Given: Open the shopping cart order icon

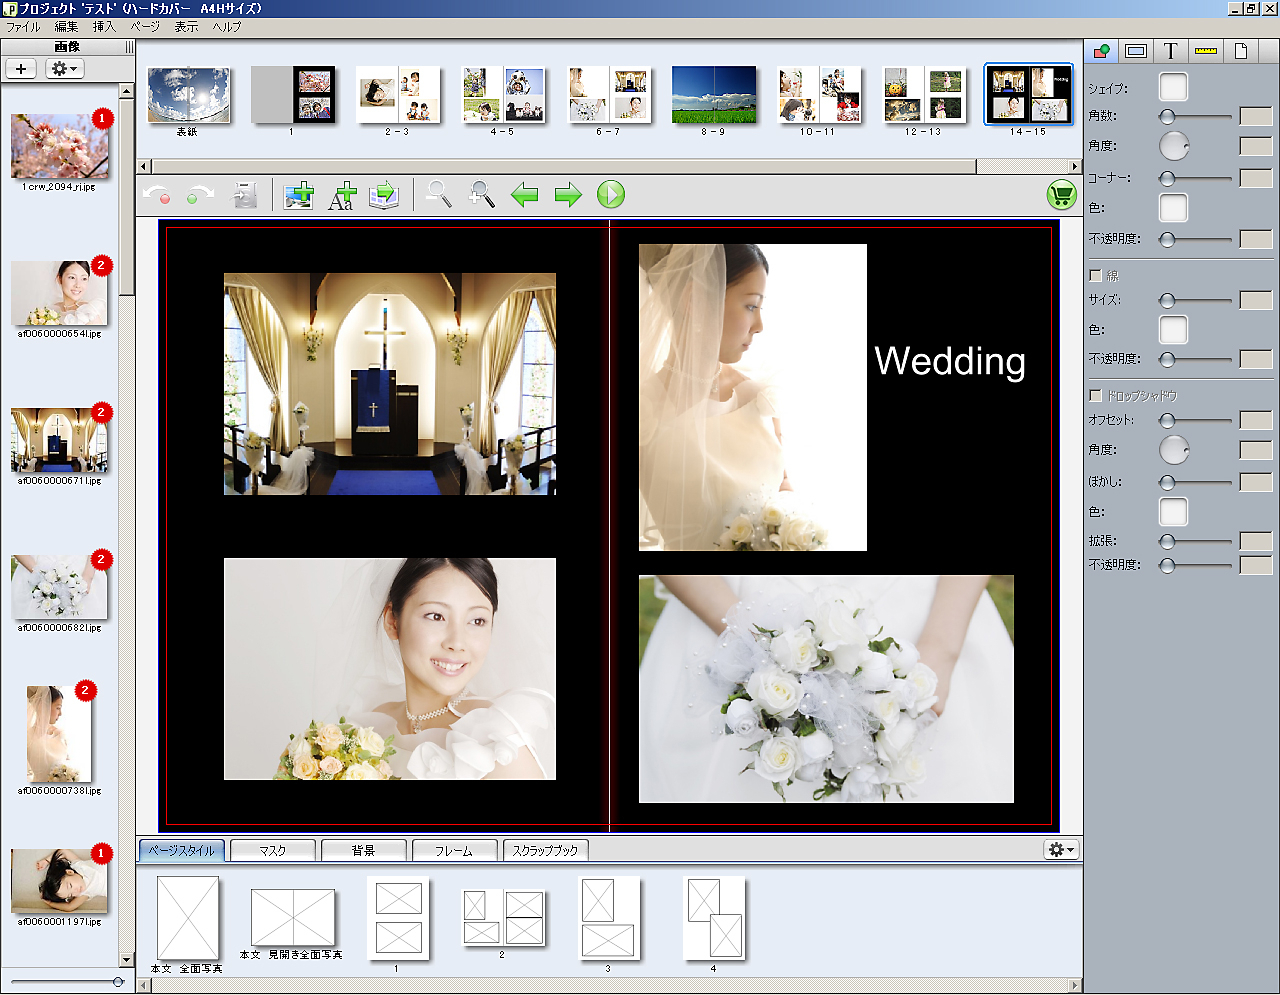Looking at the screenshot, I should pos(1061,194).
